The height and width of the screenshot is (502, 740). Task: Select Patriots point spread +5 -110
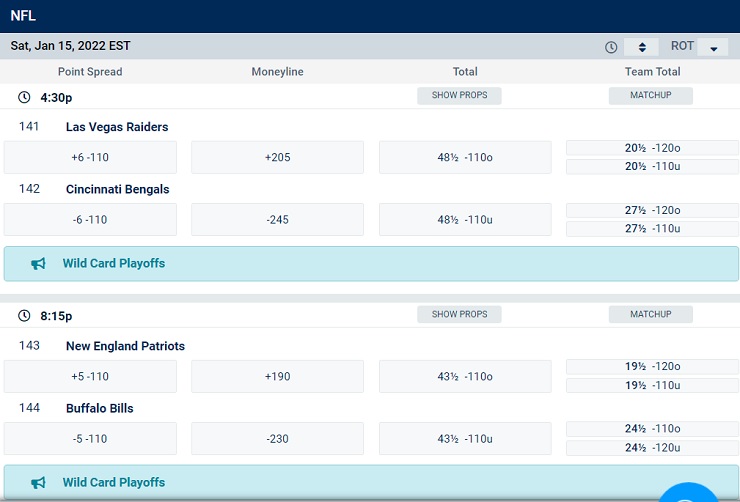click(90, 376)
